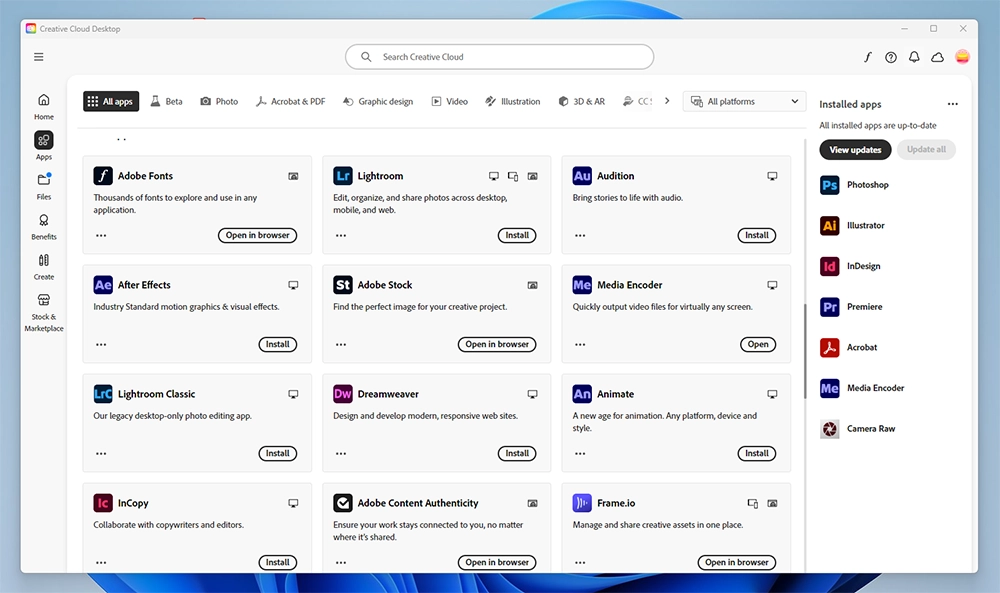1000x593 pixels.
Task: Select the All apps tab
Action: 111,101
